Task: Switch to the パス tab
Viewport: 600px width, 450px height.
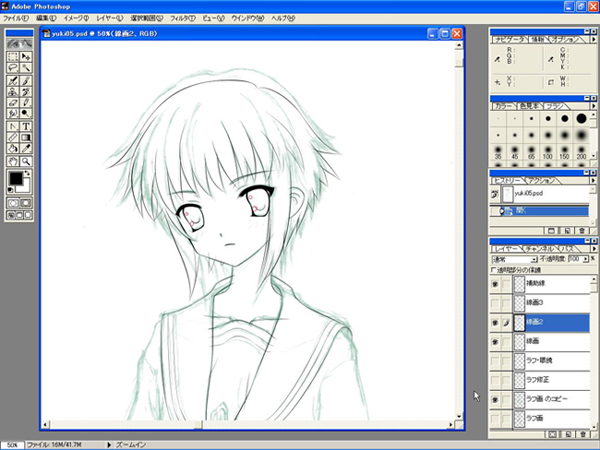Action: pyautogui.click(x=567, y=249)
